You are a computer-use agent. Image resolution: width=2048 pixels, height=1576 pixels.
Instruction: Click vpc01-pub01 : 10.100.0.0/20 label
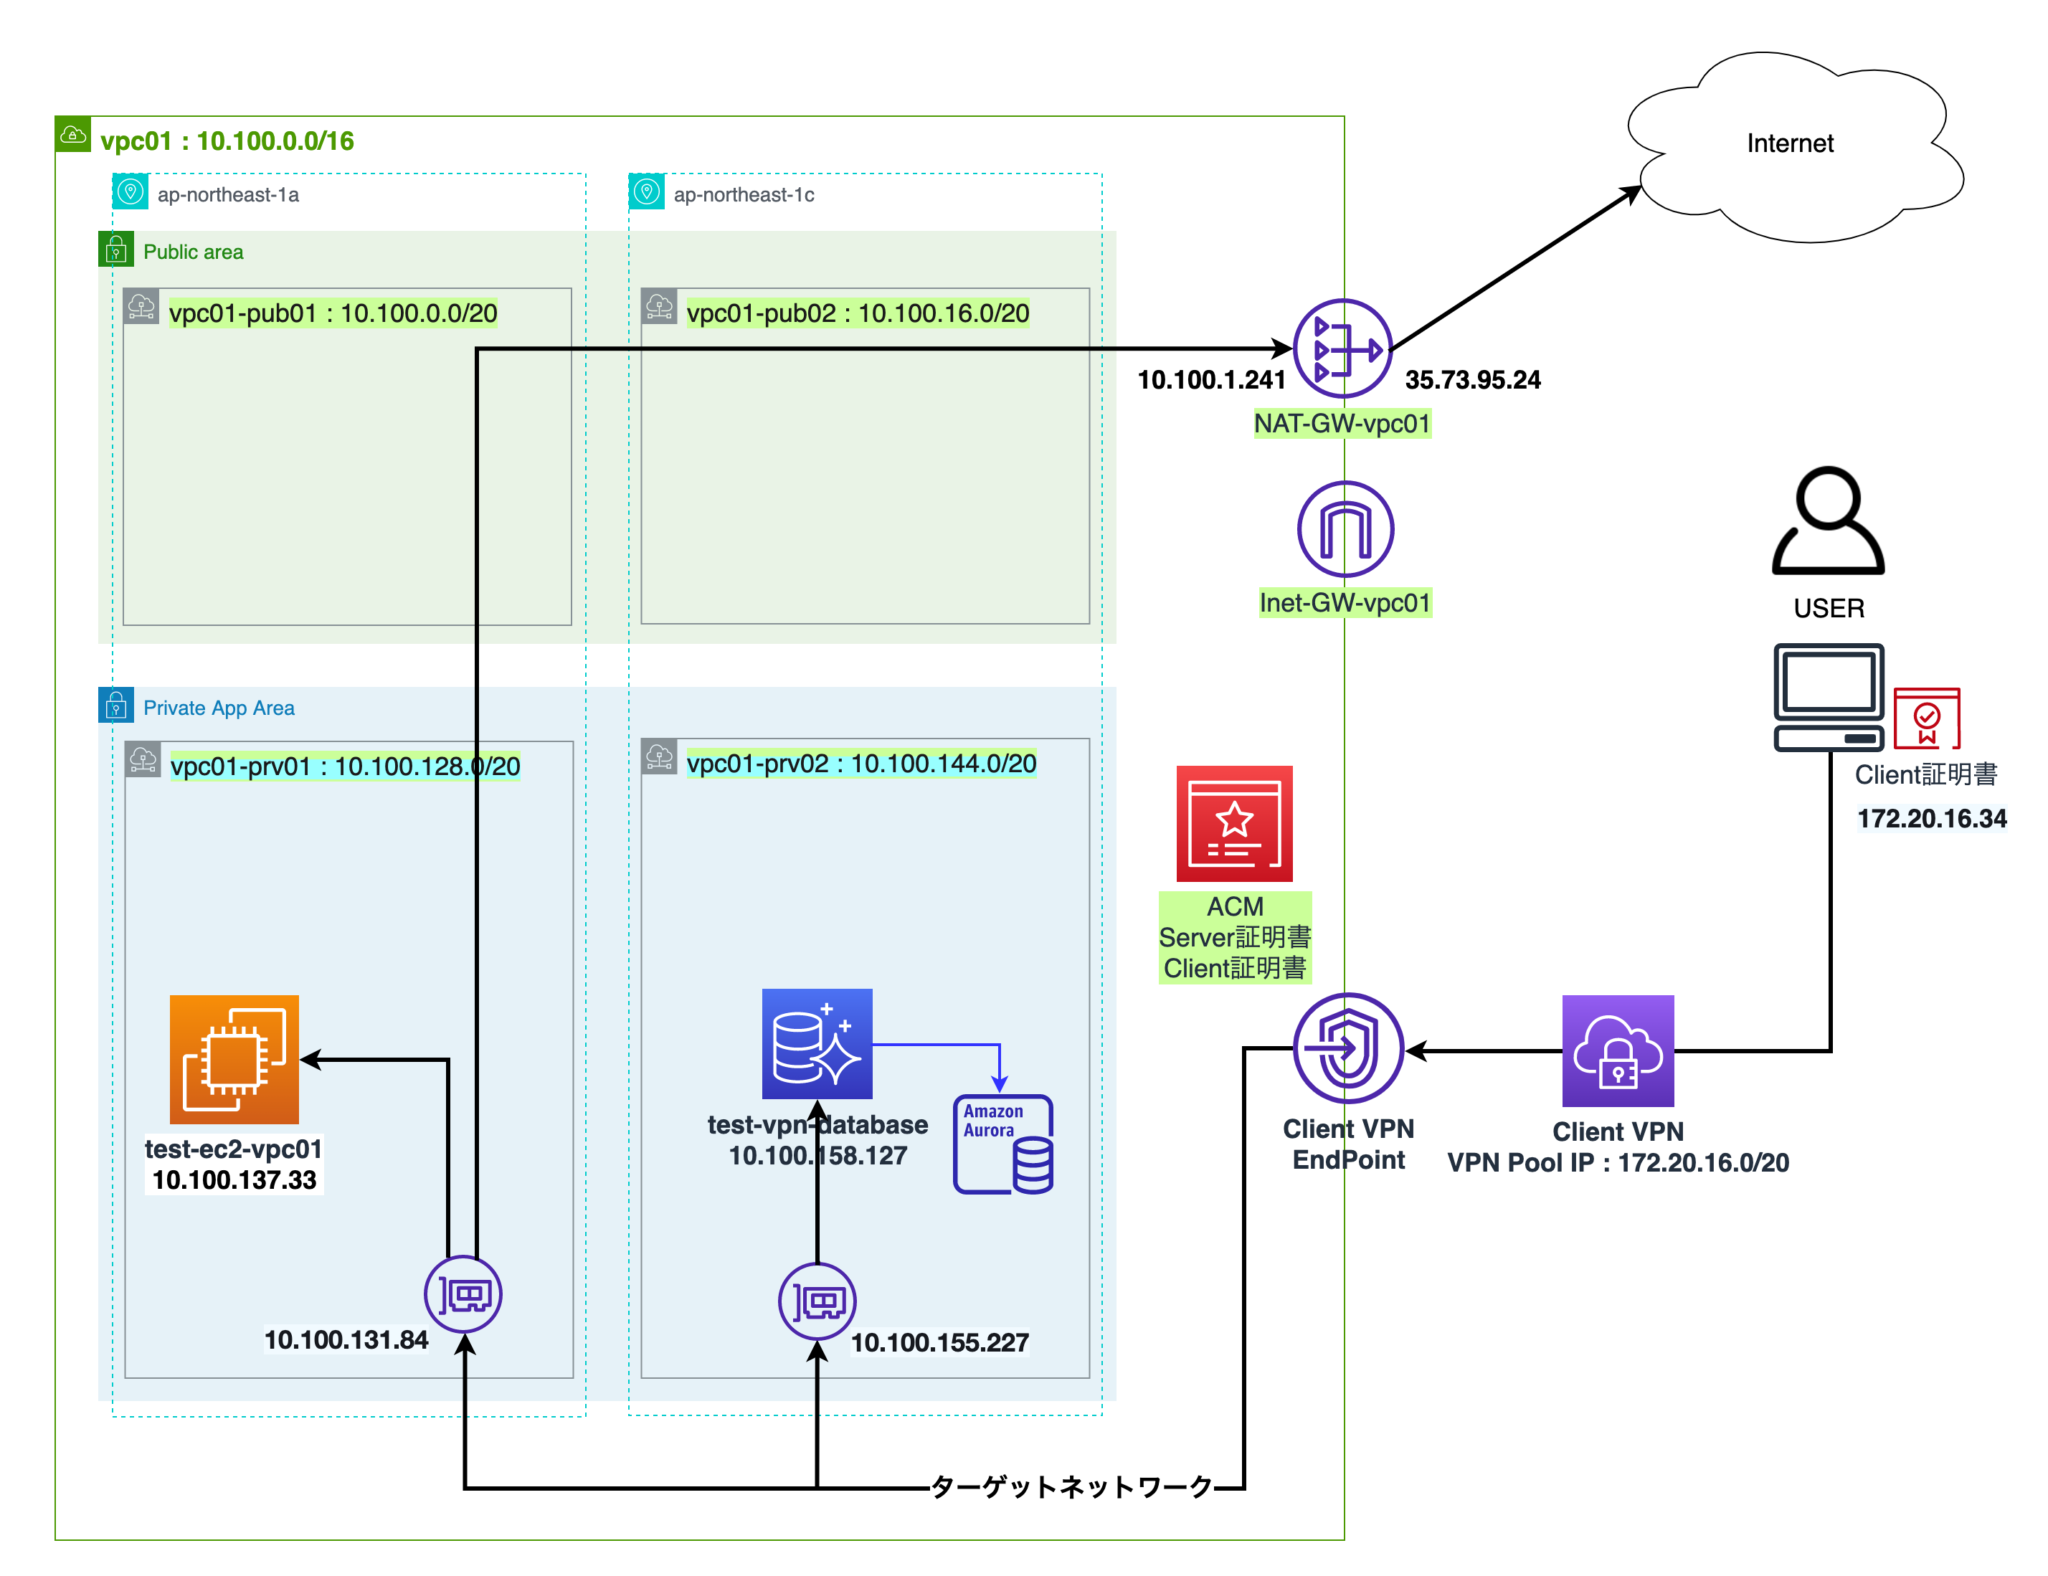click(333, 313)
